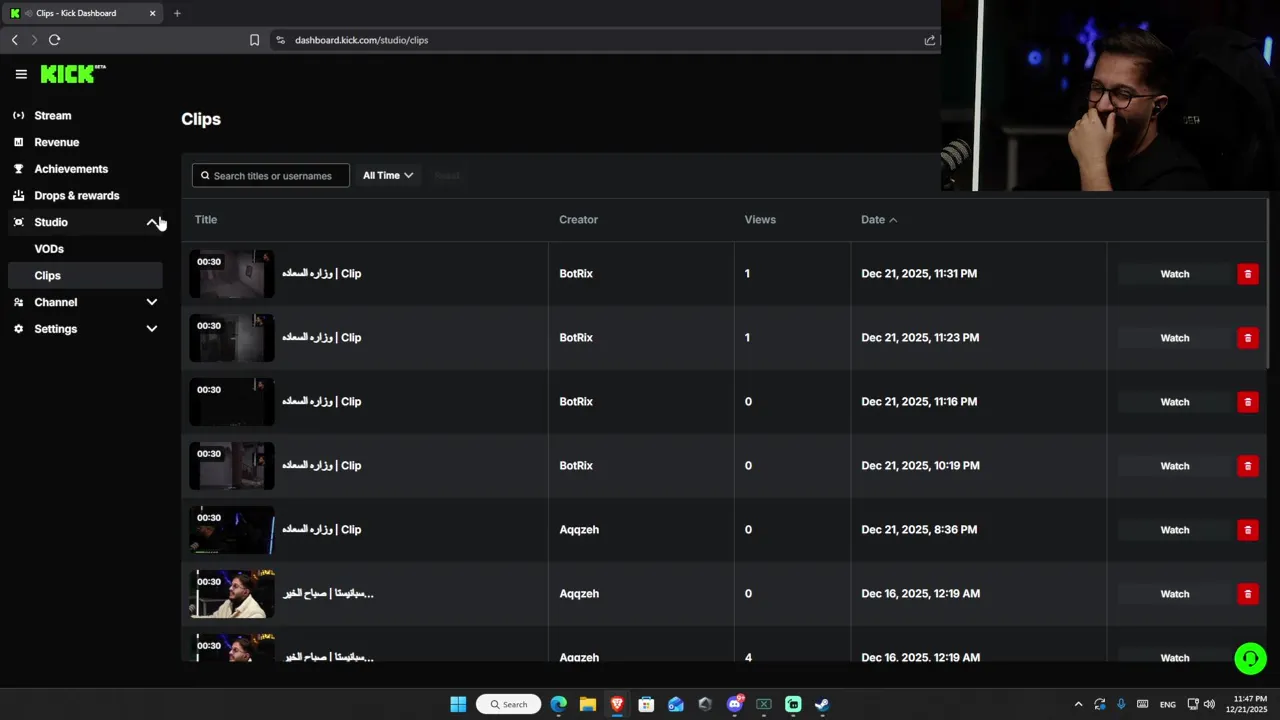This screenshot has width=1280, height=720.
Task: Watch the clip from 11:31 PM
Action: pos(1174,274)
